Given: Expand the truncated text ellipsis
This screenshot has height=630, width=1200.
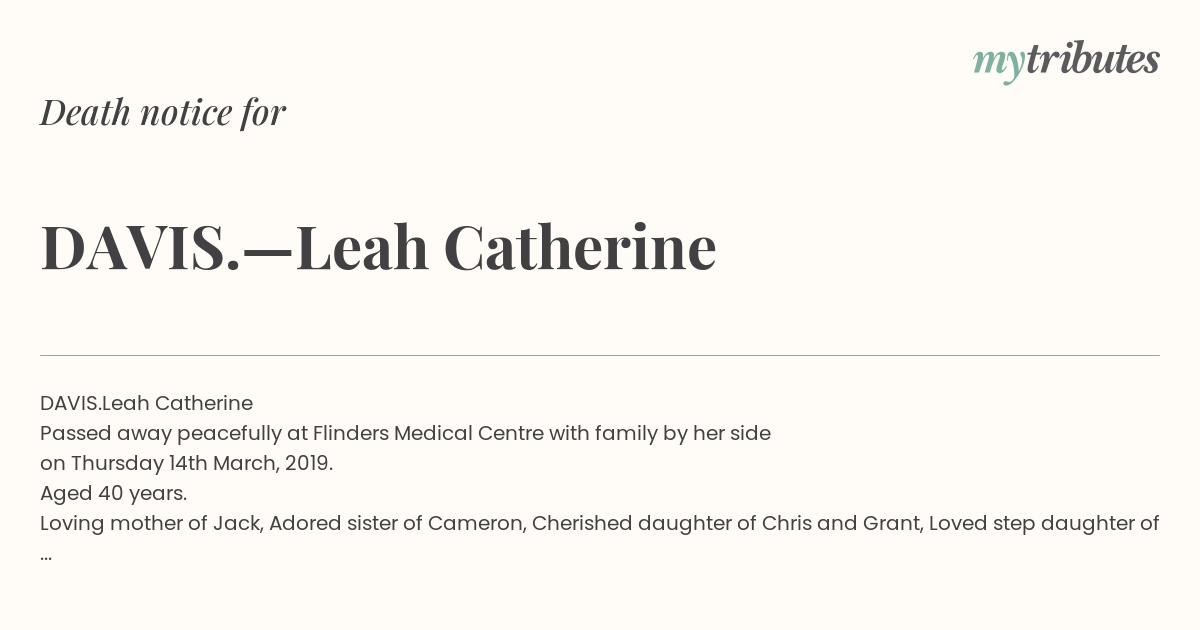Looking at the screenshot, I should click(46, 556).
